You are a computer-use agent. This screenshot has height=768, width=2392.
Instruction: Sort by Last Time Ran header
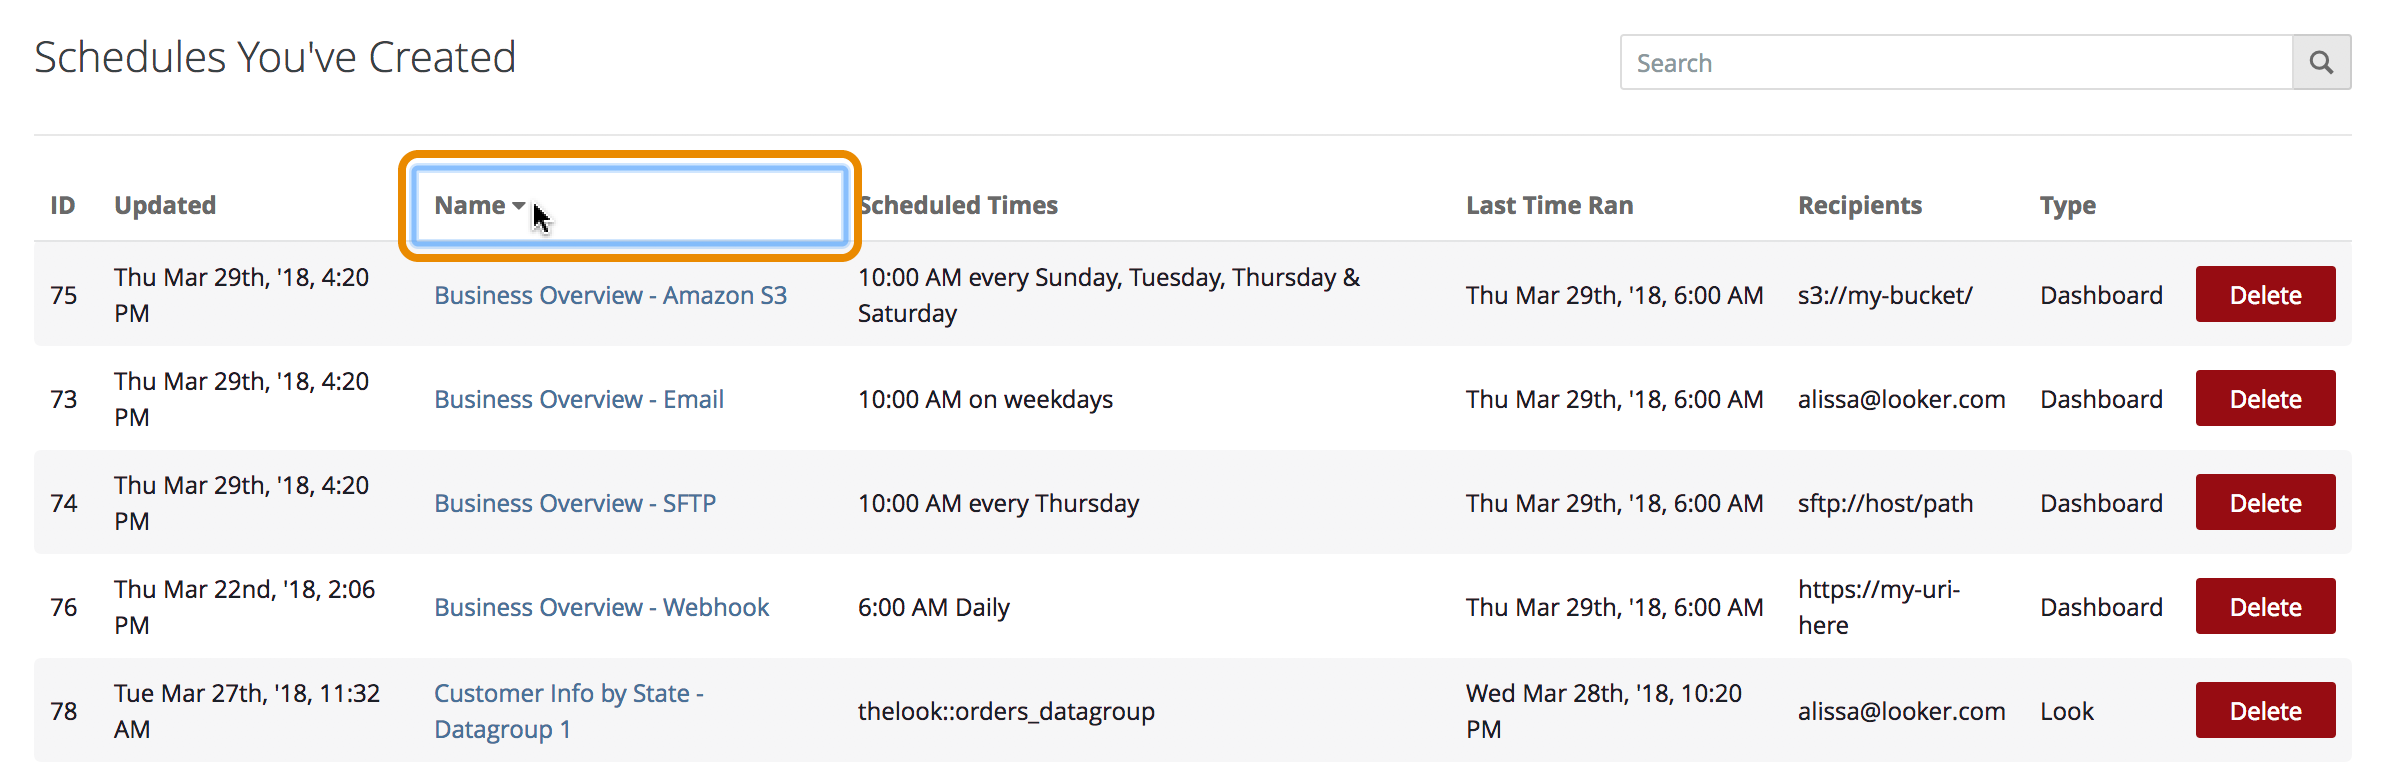coord(1549,206)
